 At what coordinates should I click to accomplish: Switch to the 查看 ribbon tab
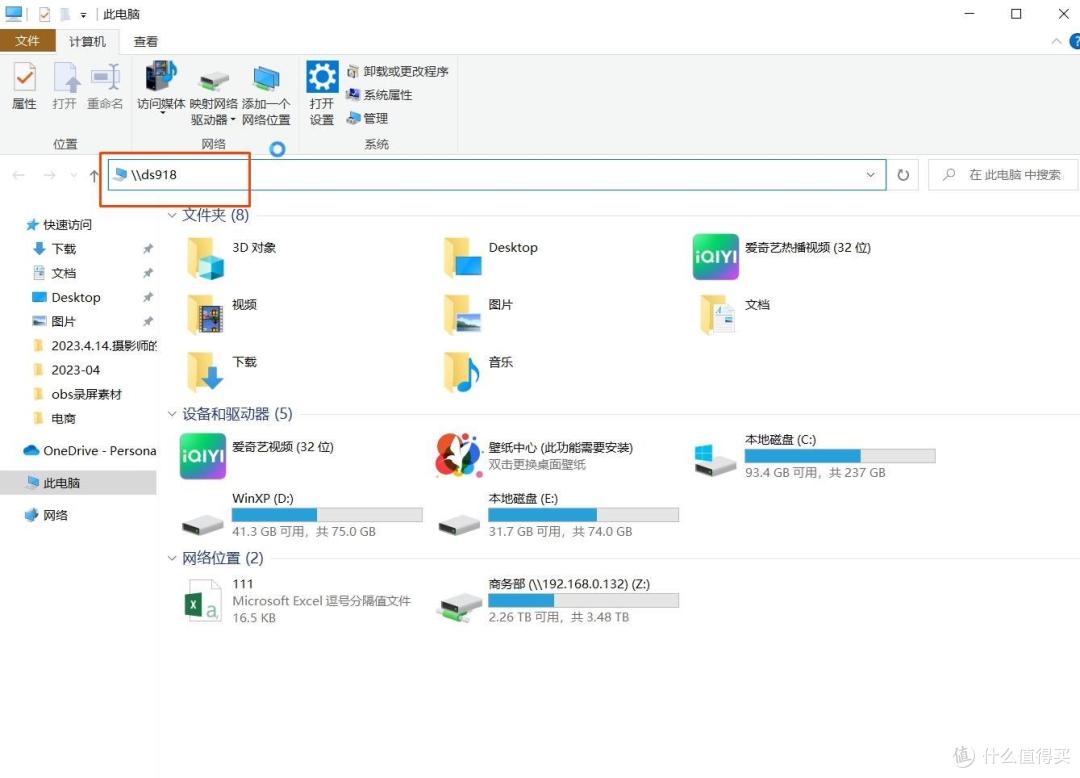(x=145, y=41)
